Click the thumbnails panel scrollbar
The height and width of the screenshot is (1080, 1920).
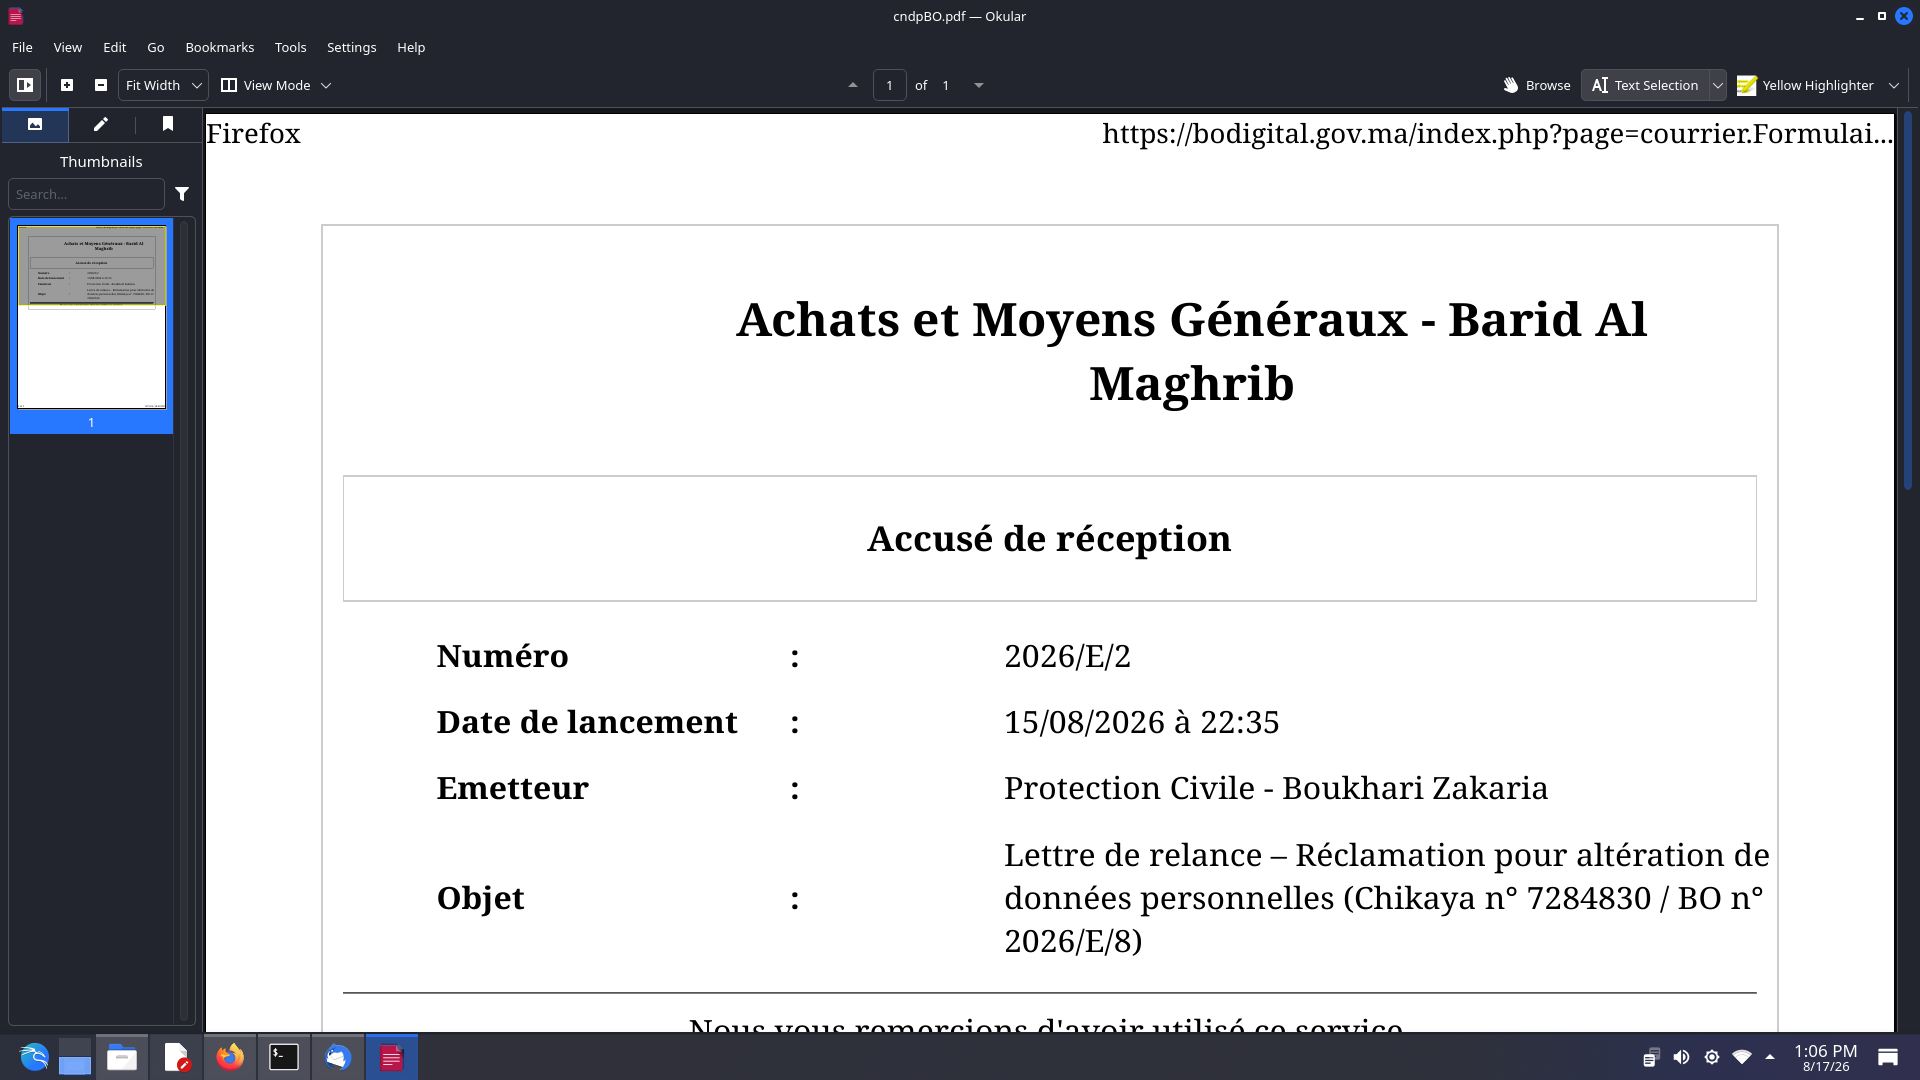[184, 620]
